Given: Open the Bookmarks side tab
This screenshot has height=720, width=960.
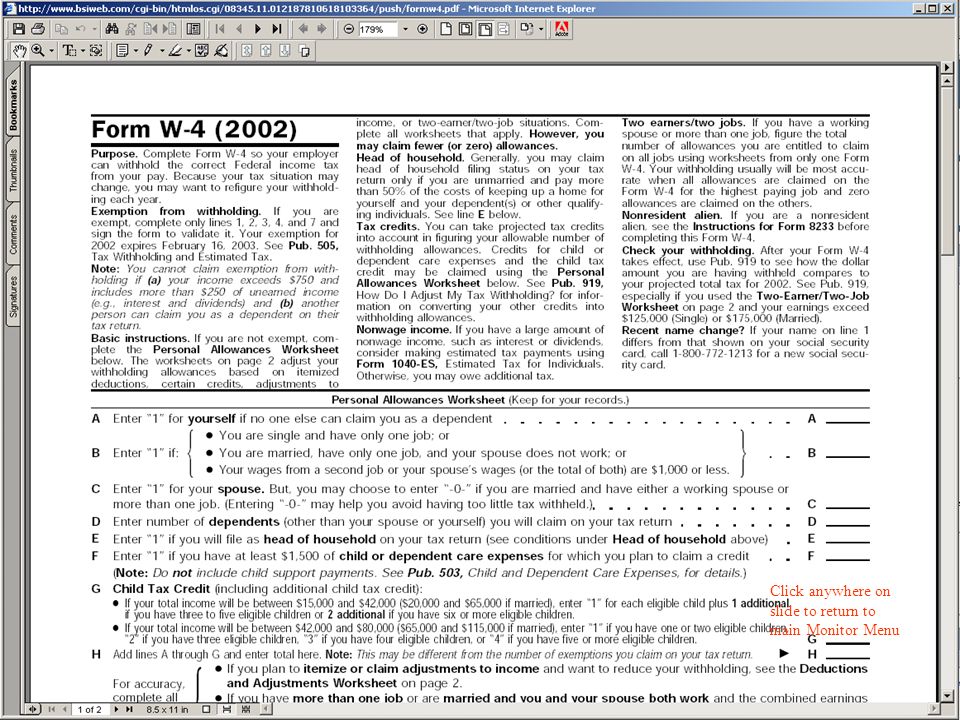Looking at the screenshot, I should [13, 104].
